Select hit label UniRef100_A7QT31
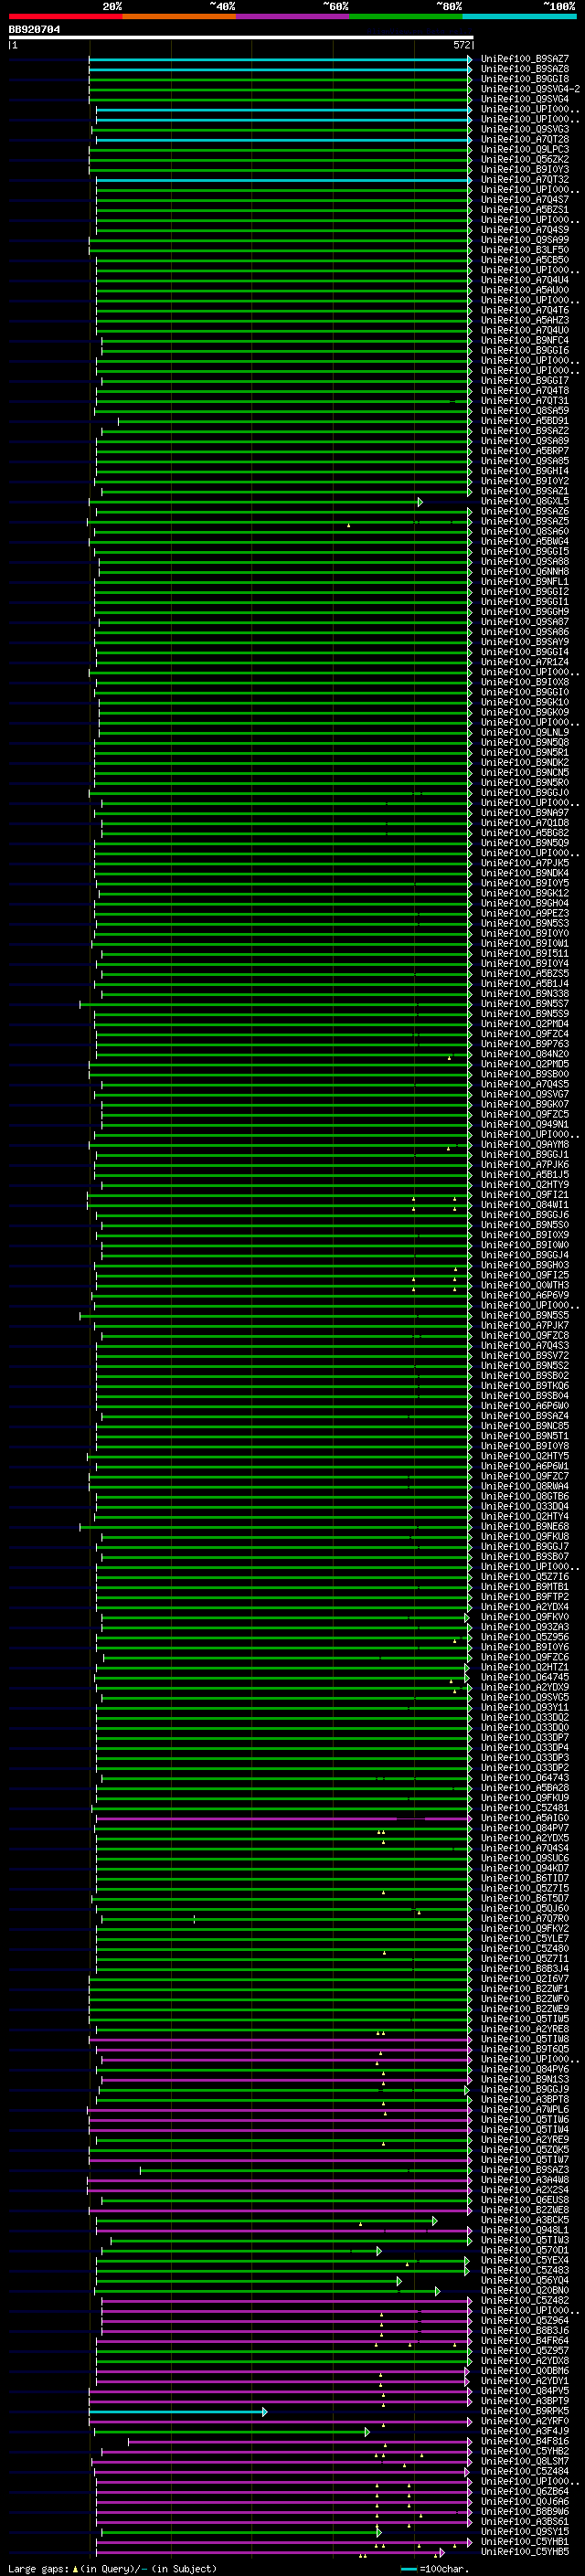This screenshot has height=2576, width=585. coord(525,401)
